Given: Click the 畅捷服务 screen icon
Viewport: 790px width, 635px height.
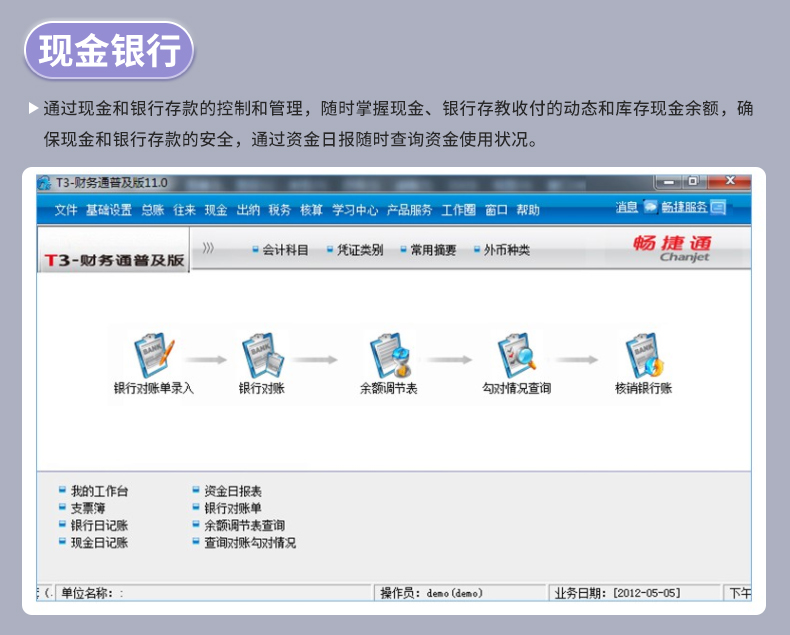Looking at the screenshot, I should pyautogui.click(x=717, y=207).
